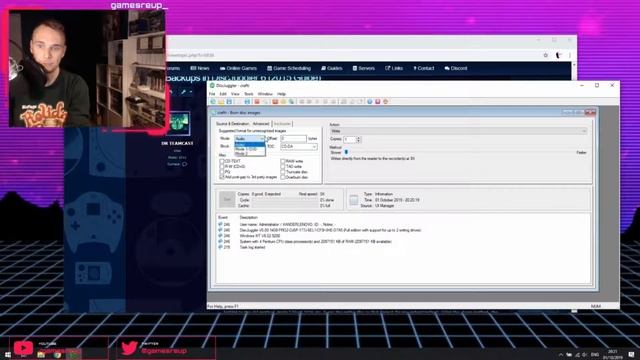Select the User name Administrator log row
The height and width of the screenshot is (360, 640).
[277, 224]
